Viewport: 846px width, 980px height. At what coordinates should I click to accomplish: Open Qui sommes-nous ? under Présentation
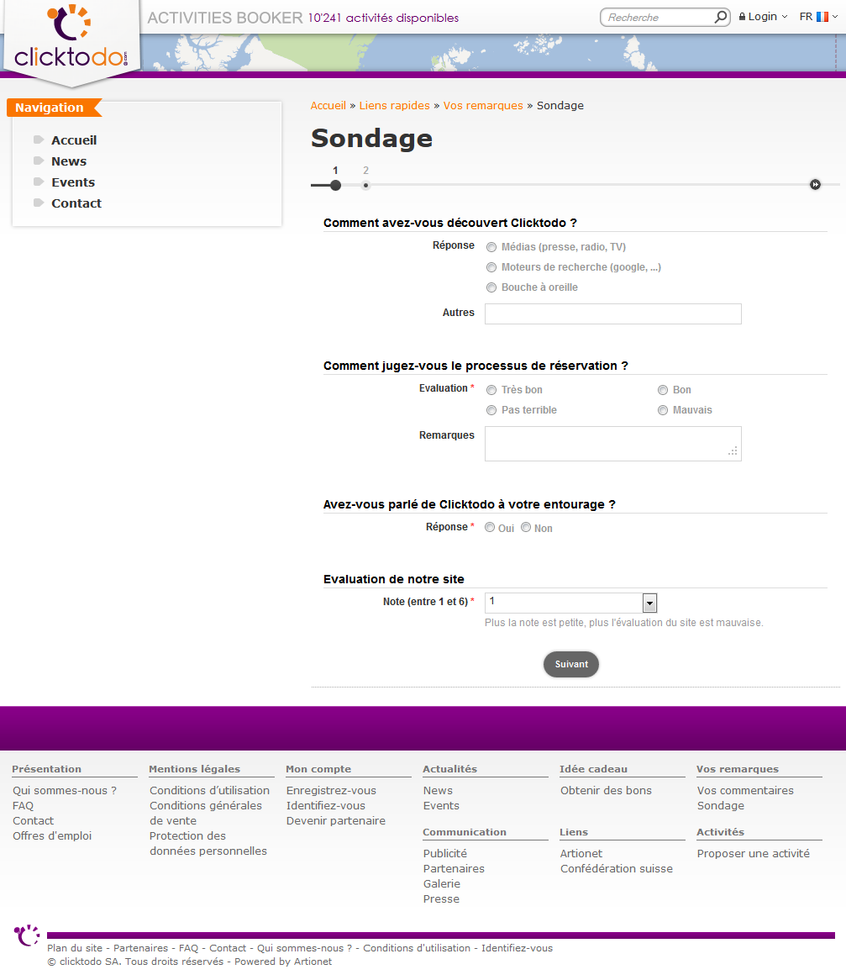pyautogui.click(x=64, y=791)
